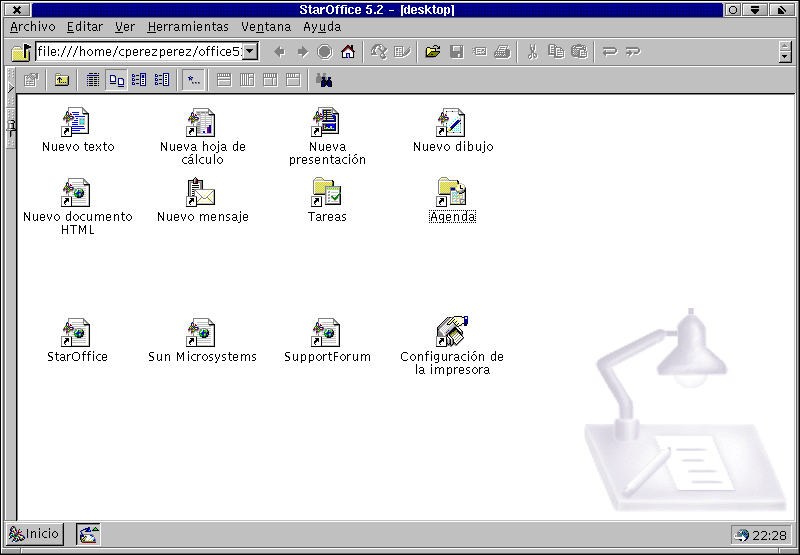The width and height of the screenshot is (800, 555).
Task: Click the binoculars search icon
Action: pyautogui.click(x=324, y=80)
